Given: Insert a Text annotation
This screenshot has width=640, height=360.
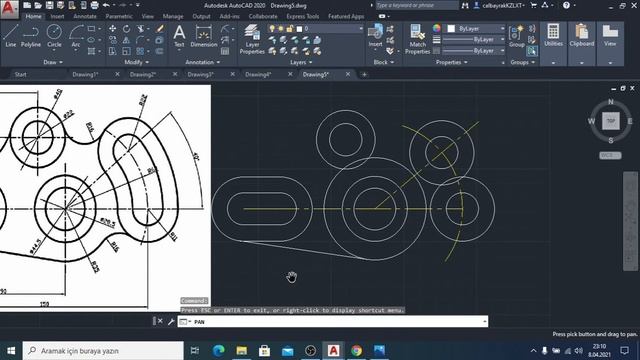Looking at the screenshot, I should [x=179, y=36].
